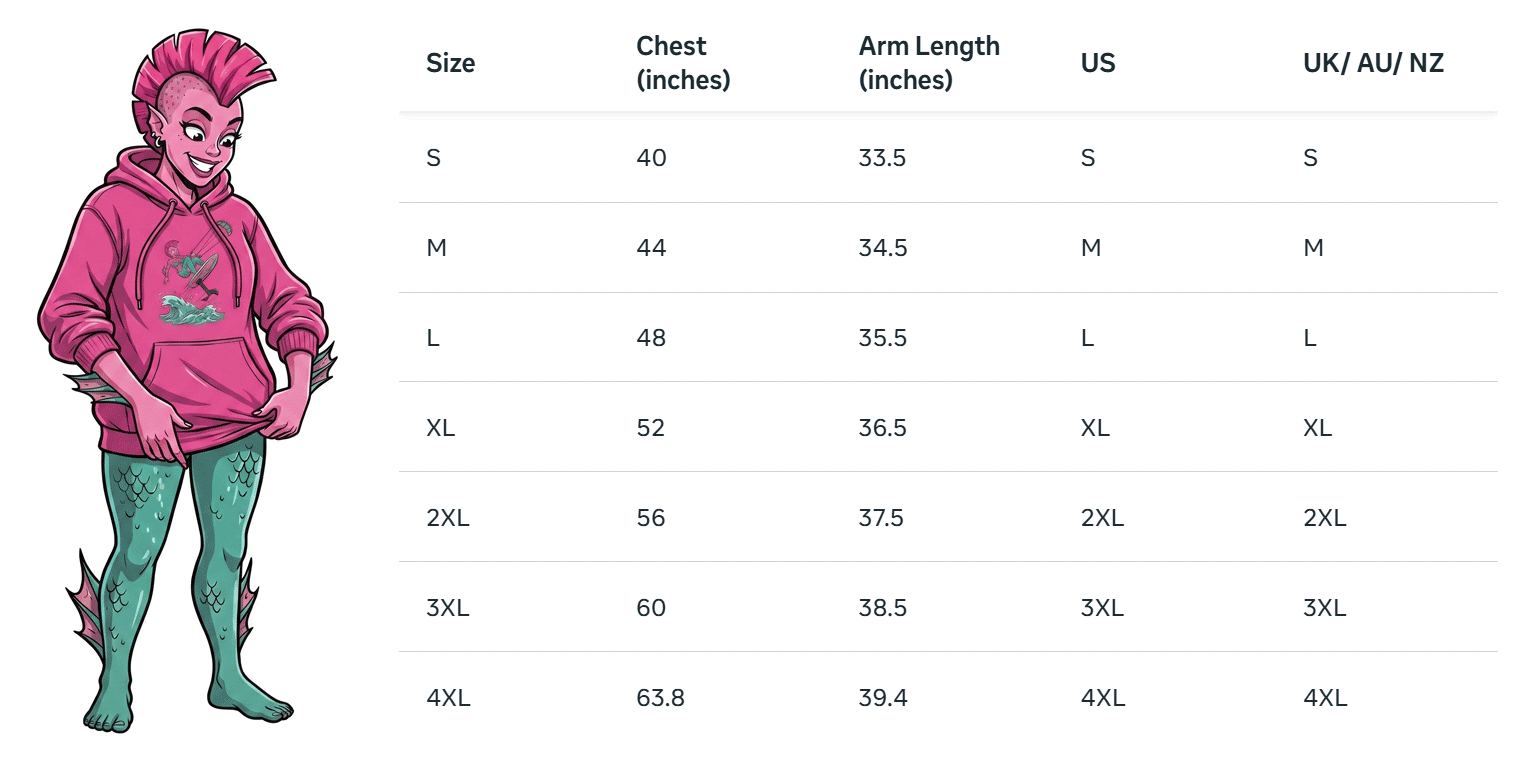Viewport: 1520px width, 767px height.
Task: Click the Chest (inches) column header
Action: coord(683,63)
